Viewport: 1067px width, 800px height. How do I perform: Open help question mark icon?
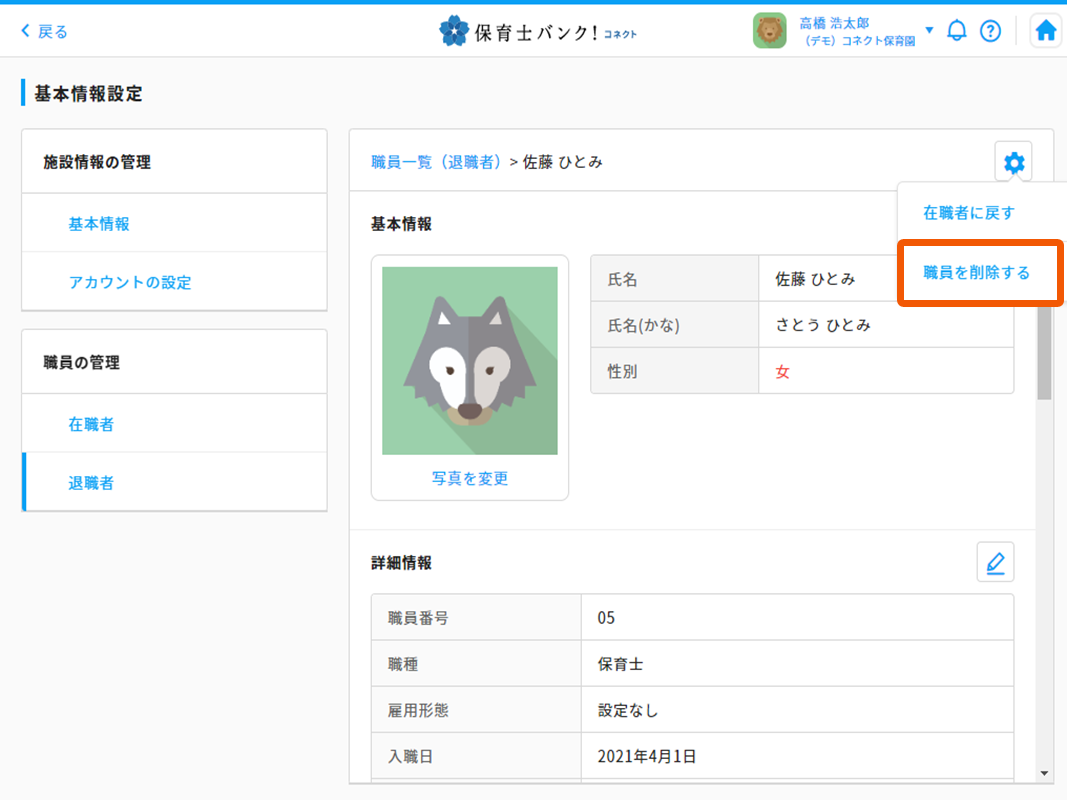click(x=990, y=31)
